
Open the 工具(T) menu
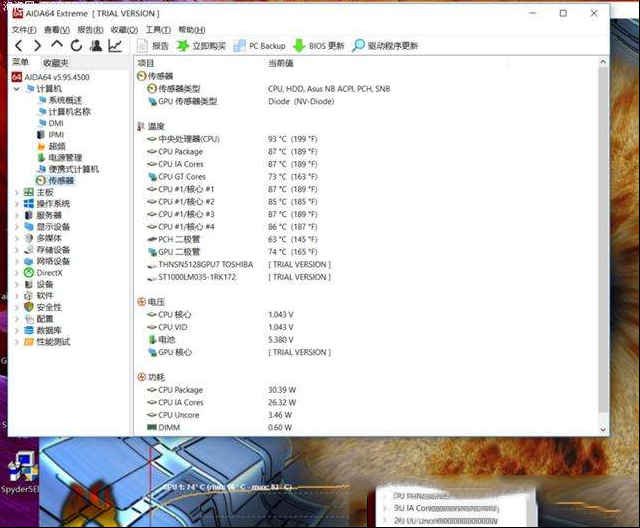pyautogui.click(x=158, y=30)
